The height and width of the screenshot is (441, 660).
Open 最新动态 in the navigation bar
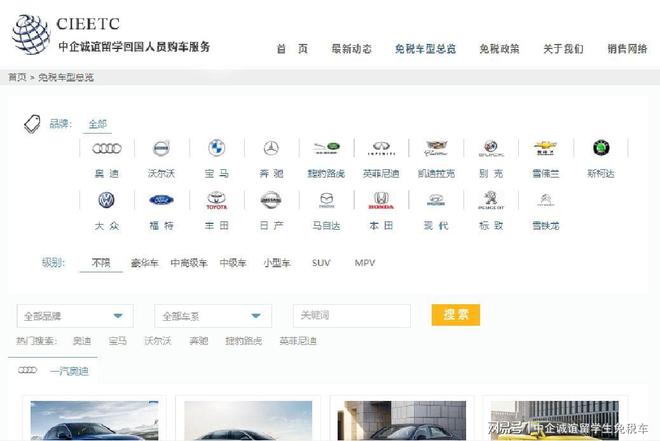point(351,49)
